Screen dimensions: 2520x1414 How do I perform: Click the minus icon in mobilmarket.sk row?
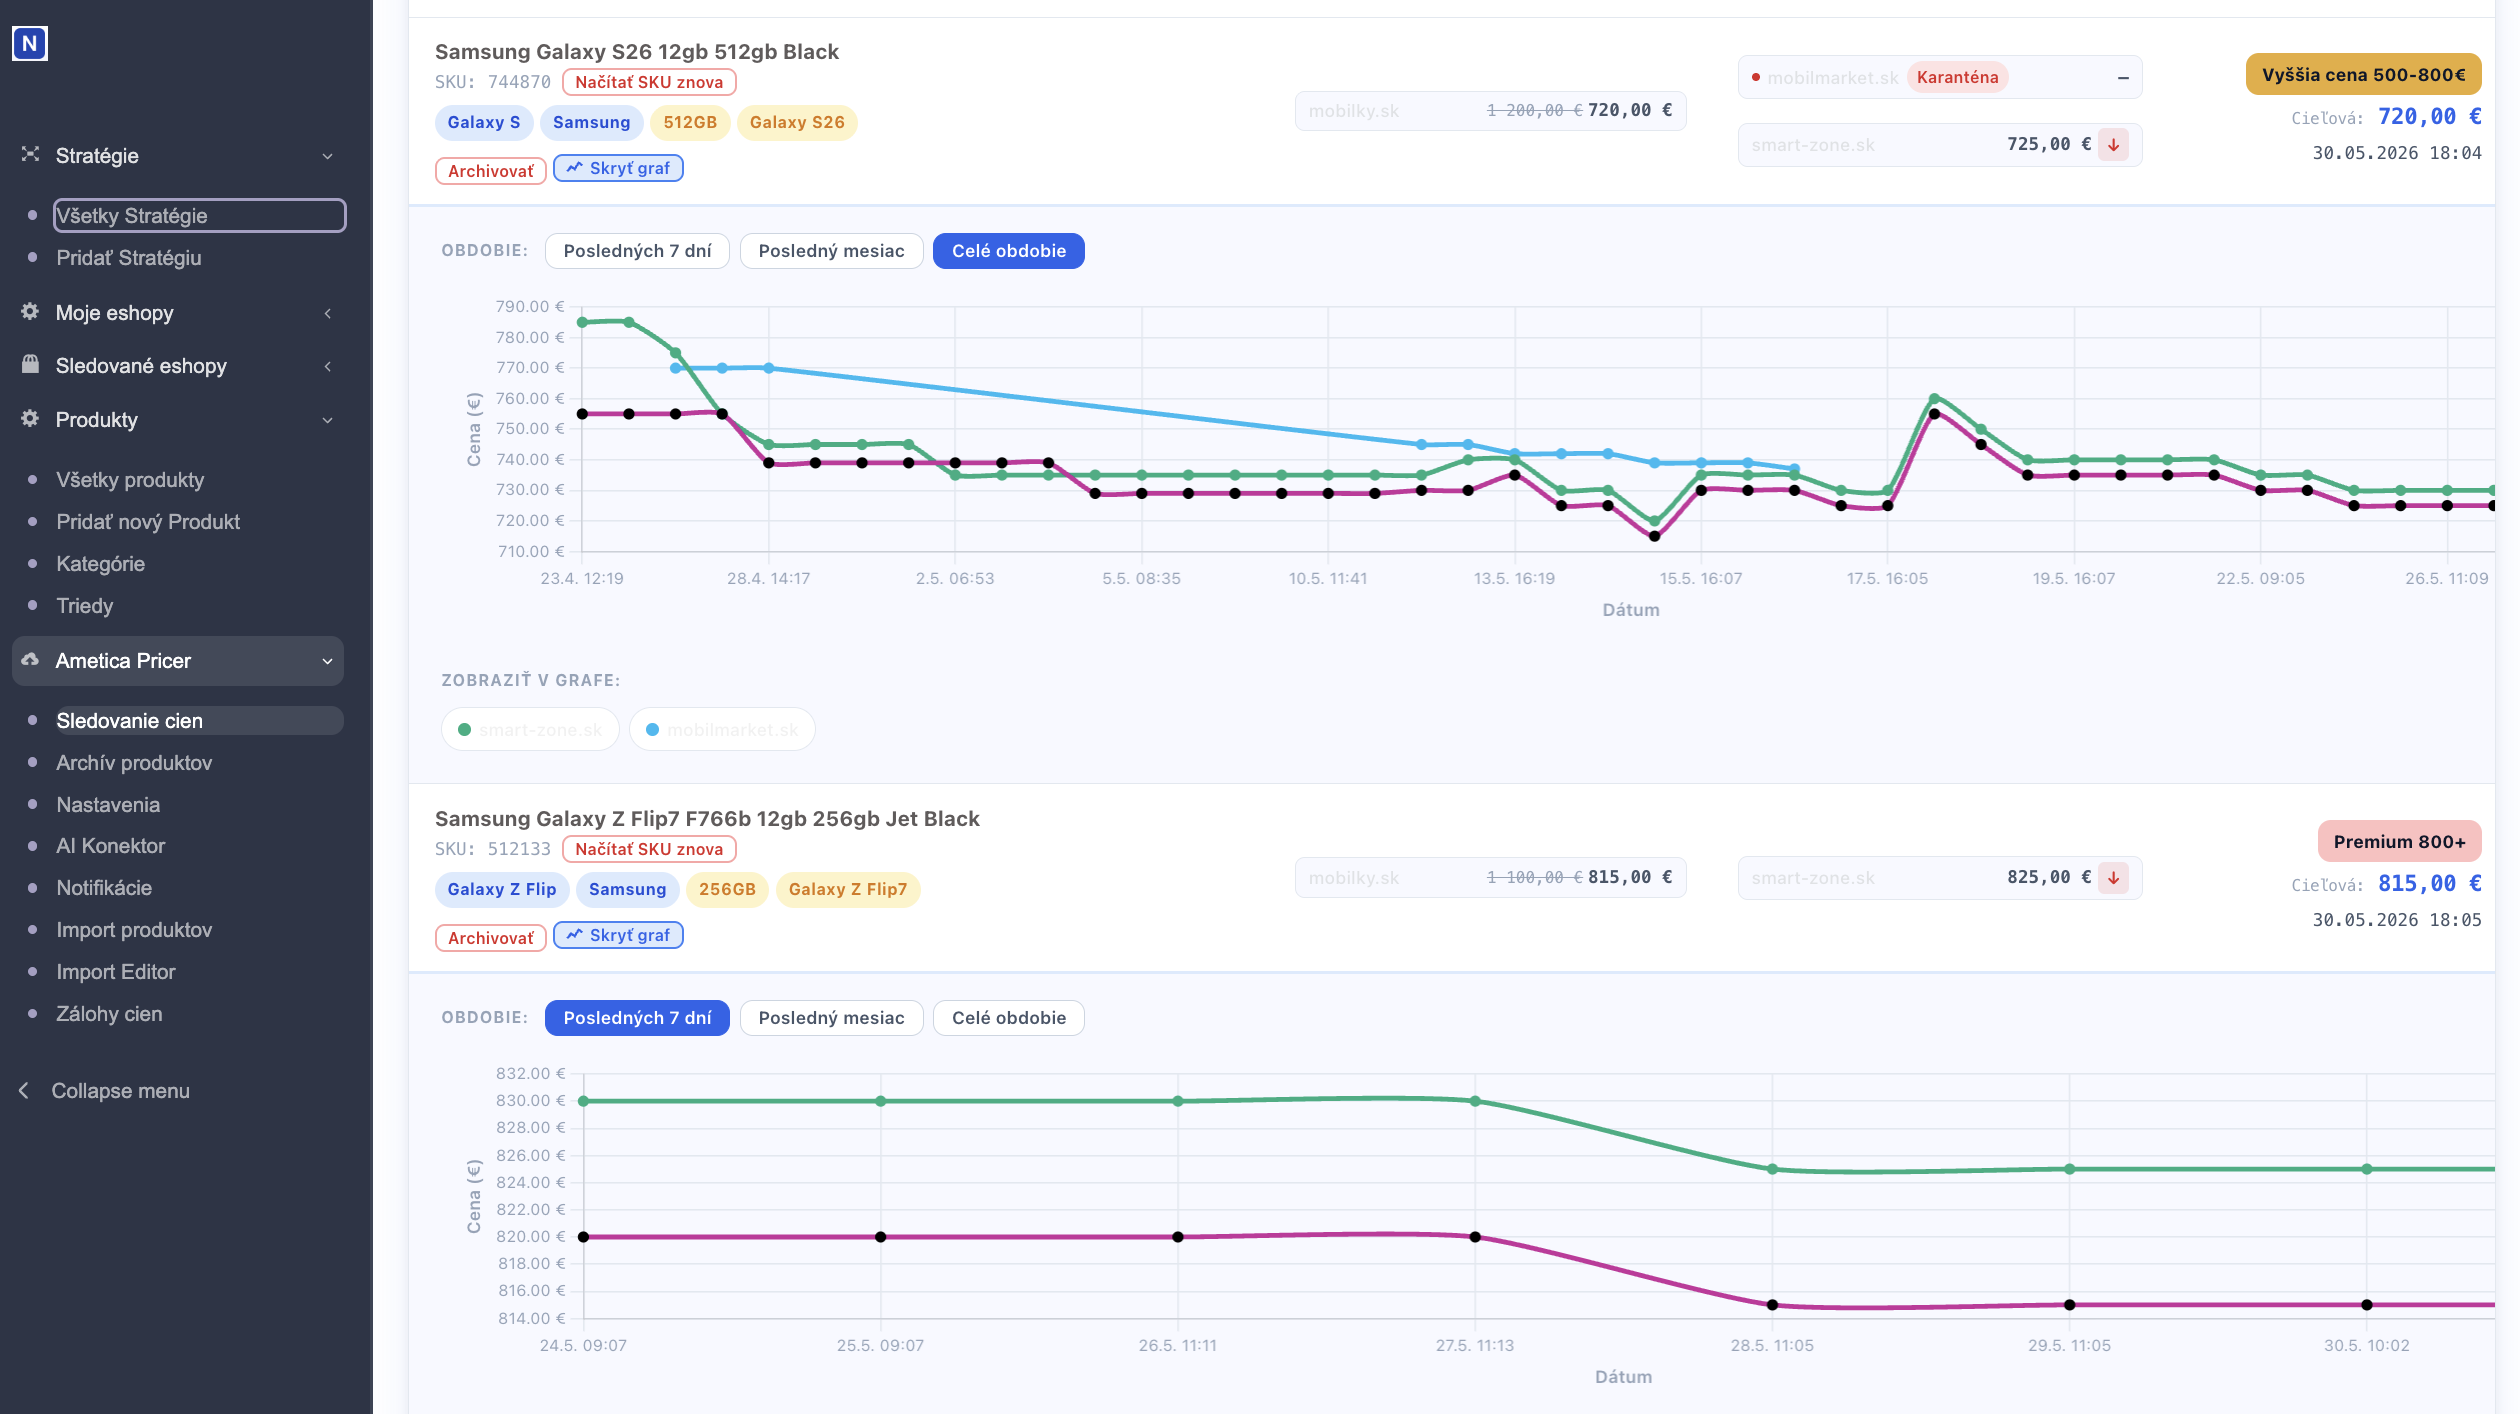(x=2122, y=78)
